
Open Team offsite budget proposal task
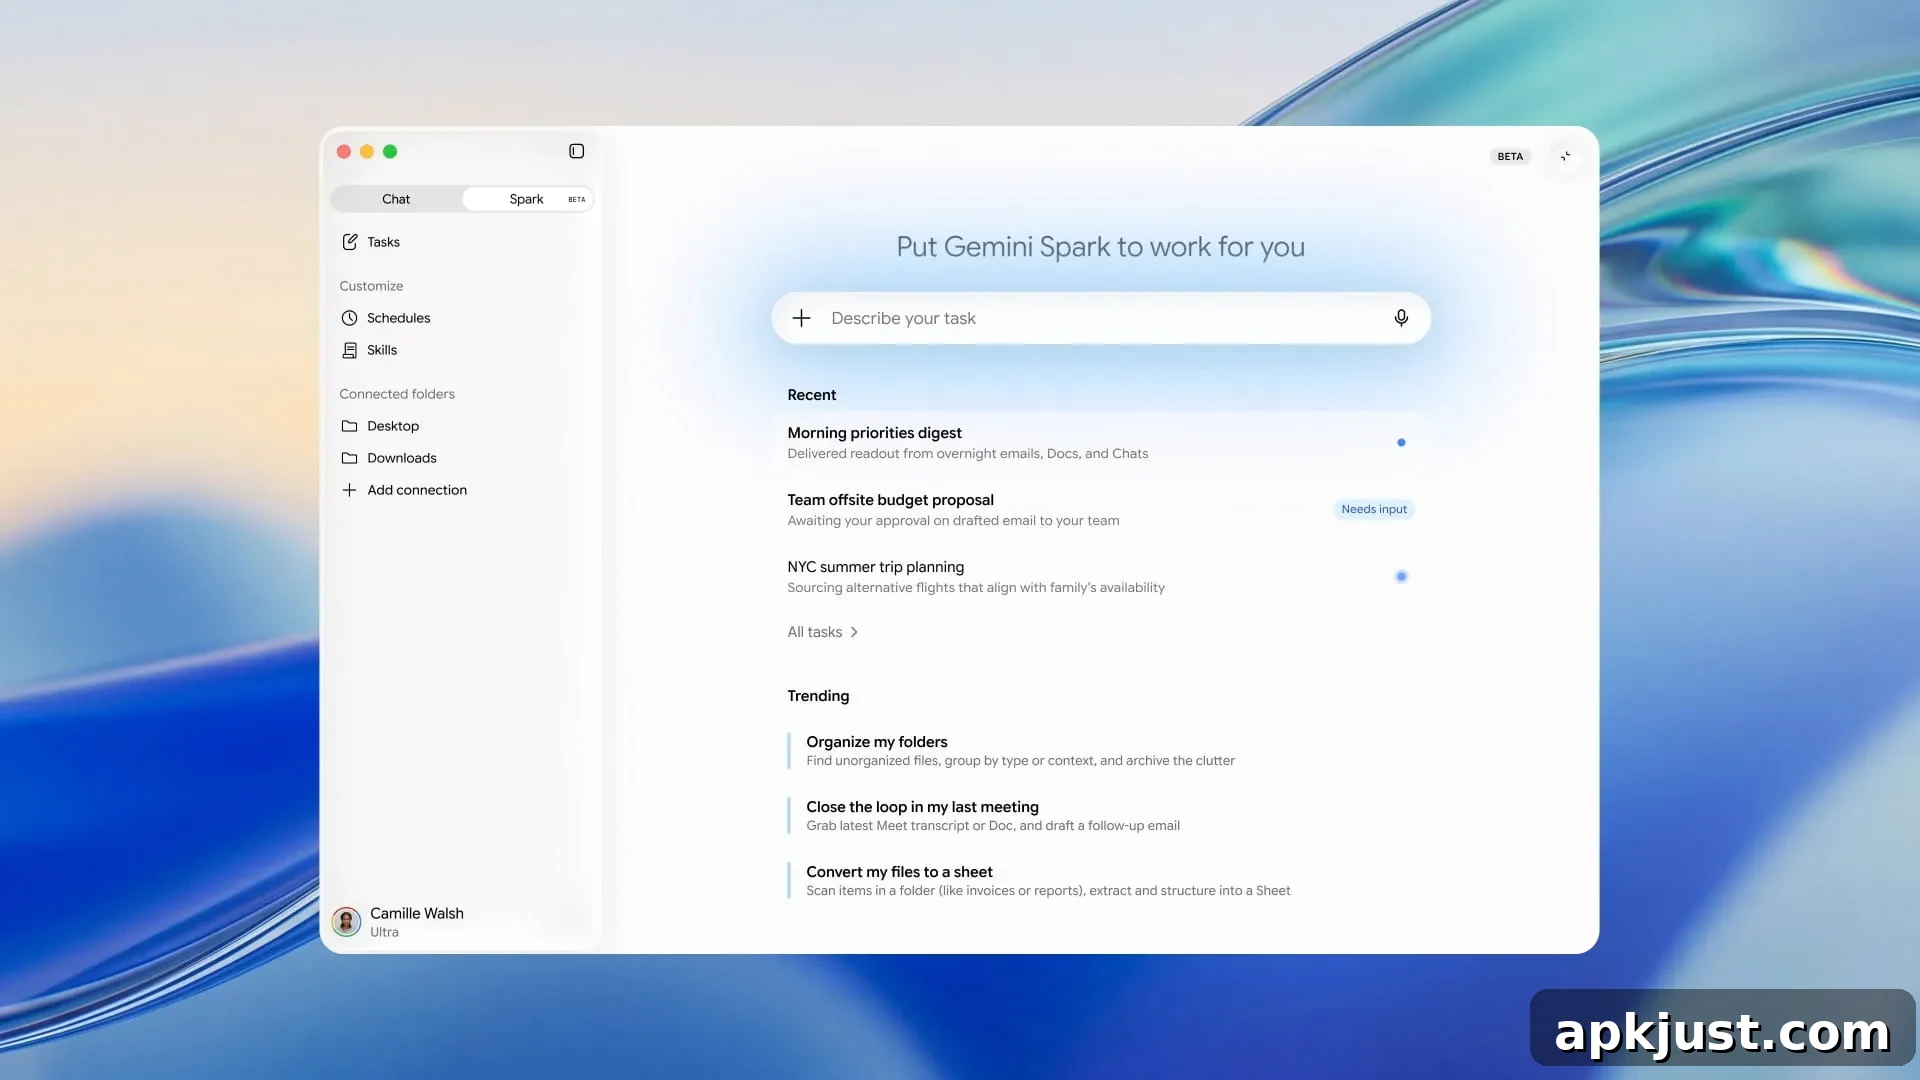[x=1101, y=509]
